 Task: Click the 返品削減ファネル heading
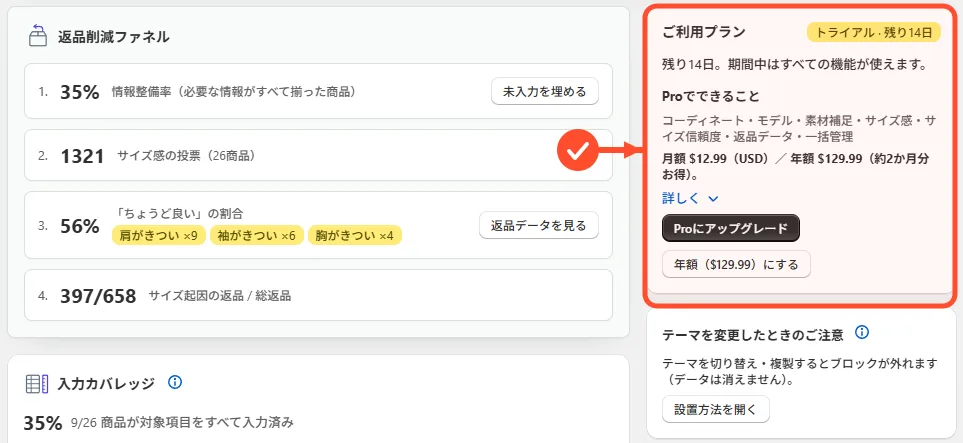[114, 37]
